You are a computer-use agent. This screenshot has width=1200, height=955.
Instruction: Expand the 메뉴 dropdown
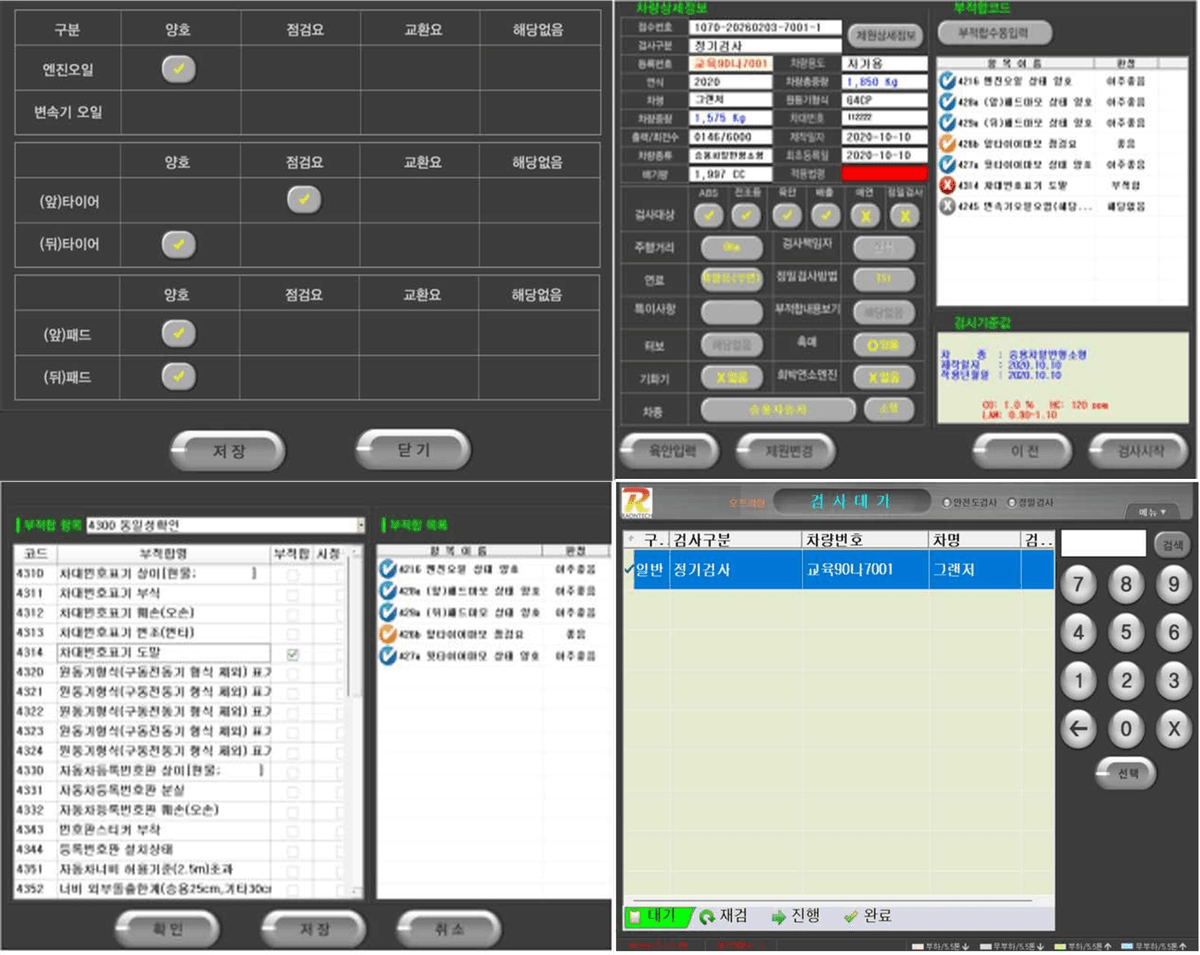click(1152, 511)
